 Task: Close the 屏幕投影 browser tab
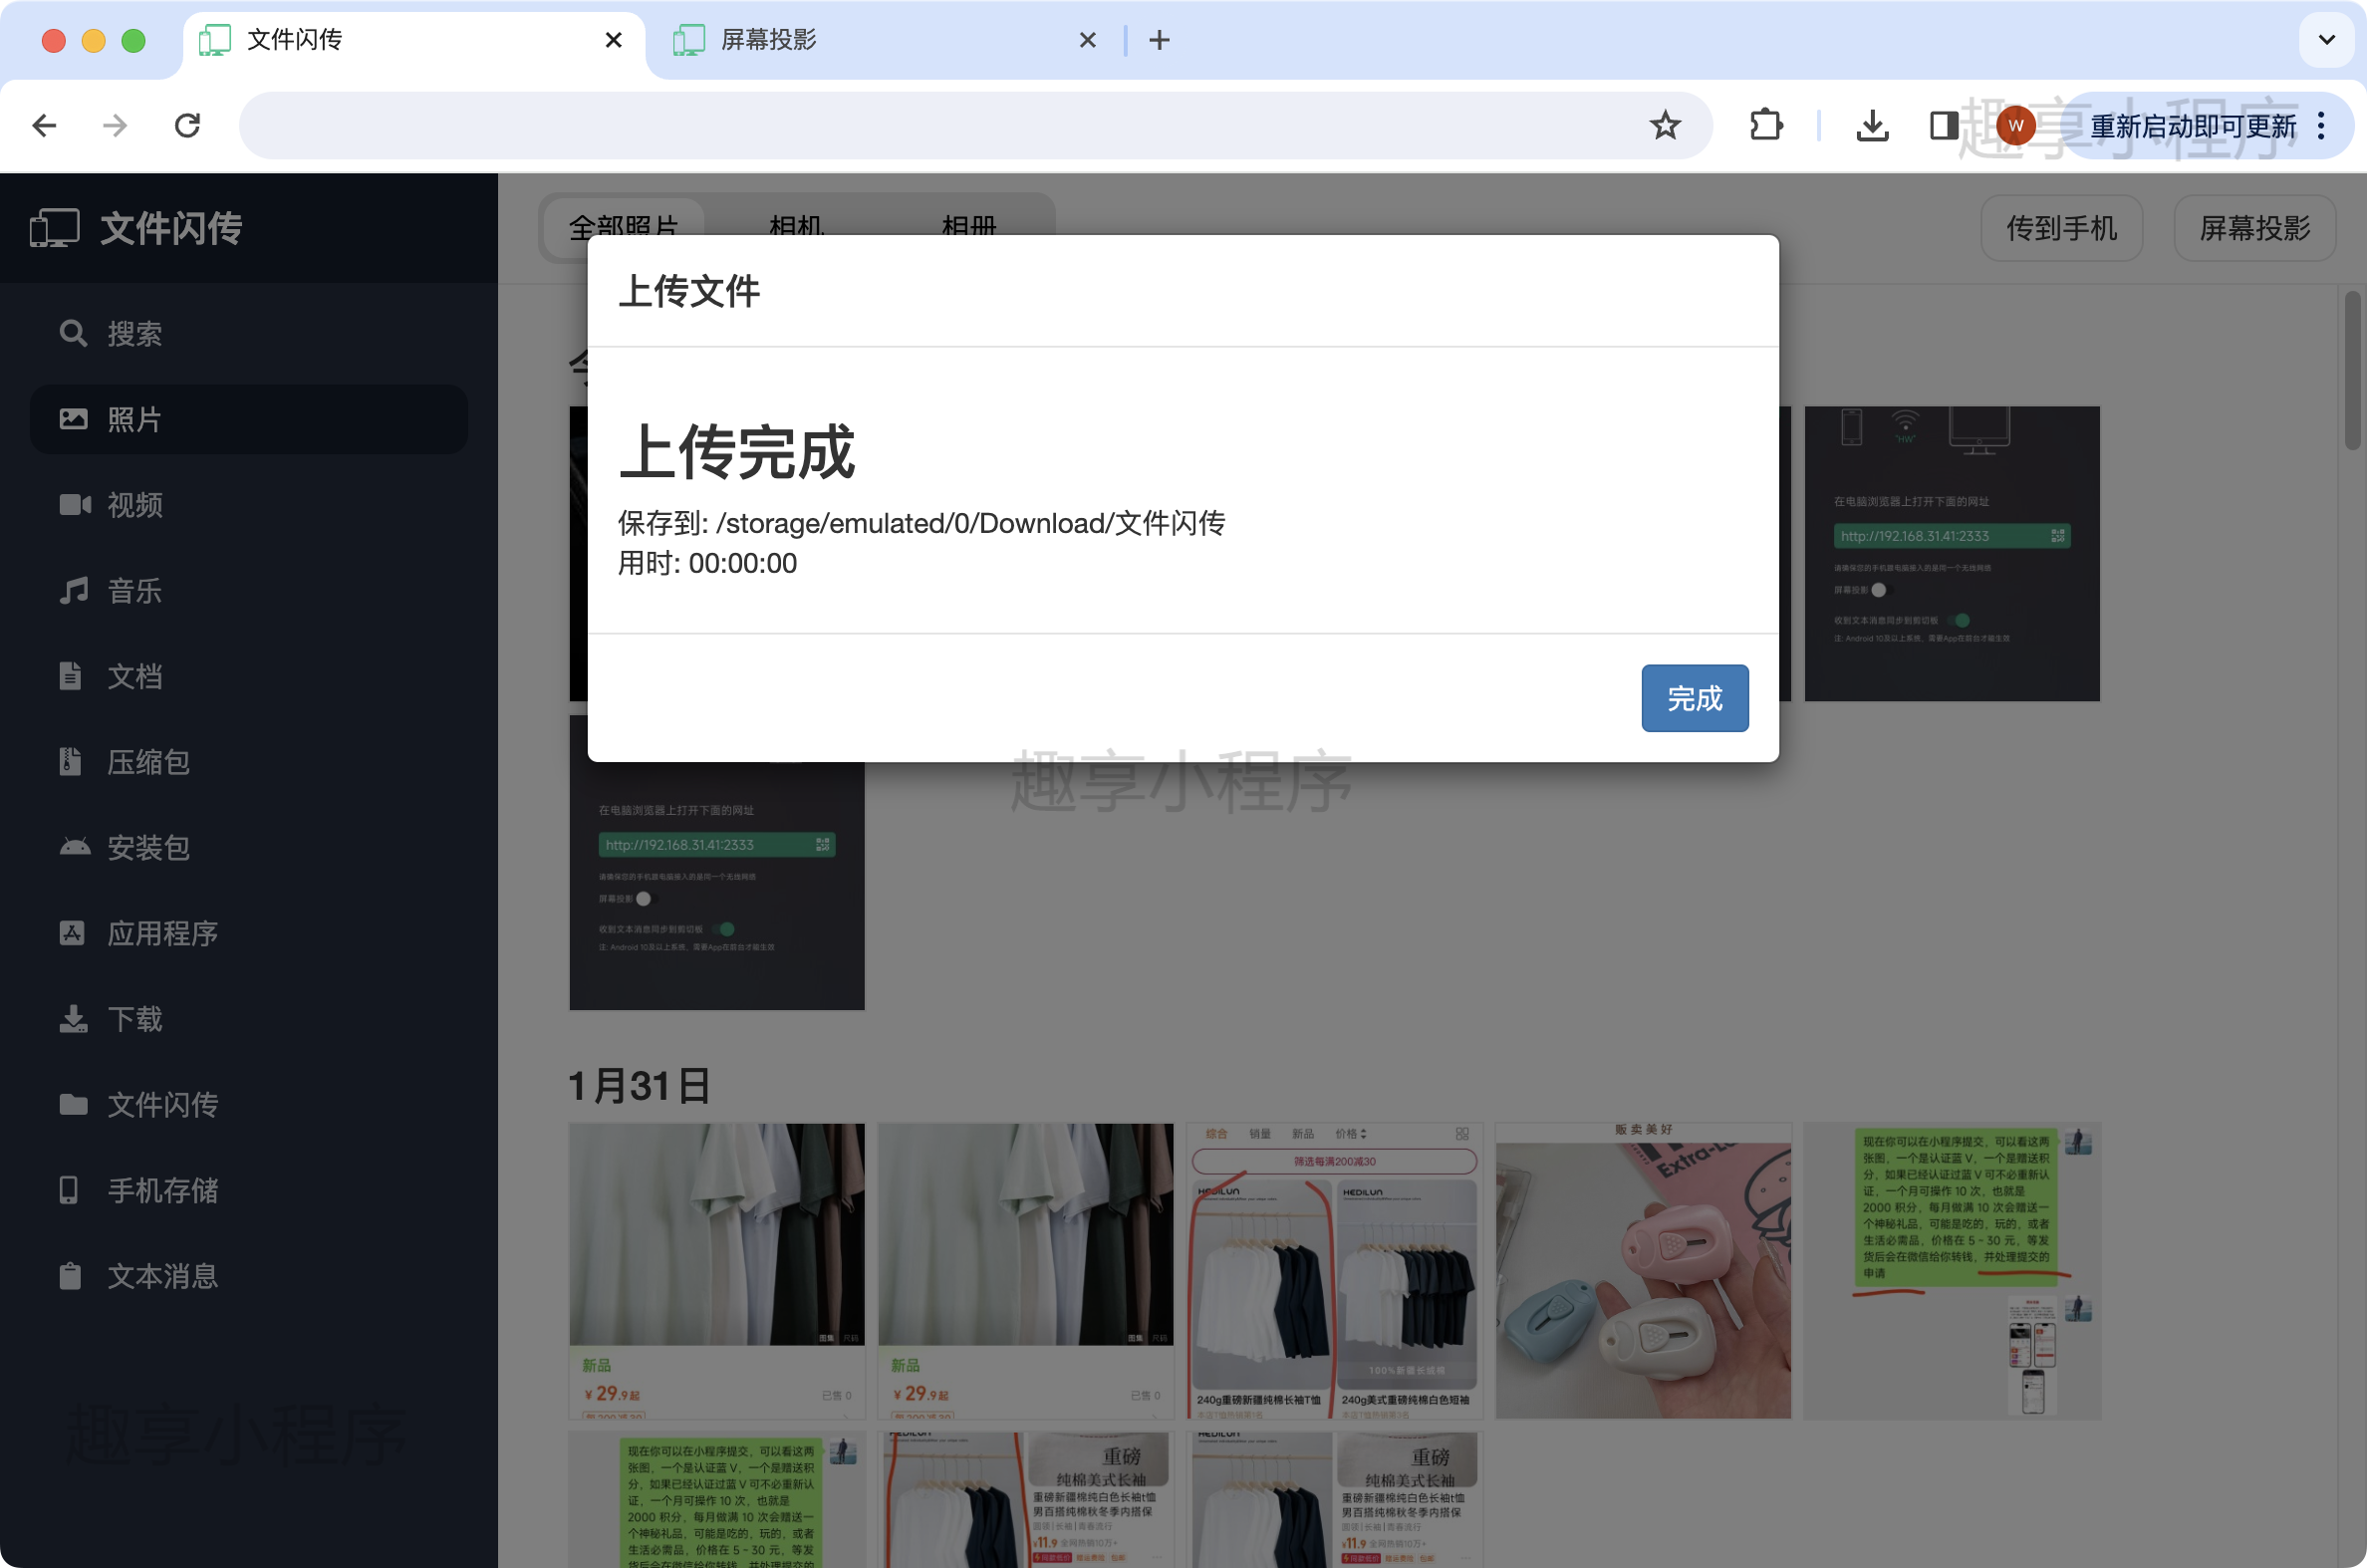(x=1088, y=40)
